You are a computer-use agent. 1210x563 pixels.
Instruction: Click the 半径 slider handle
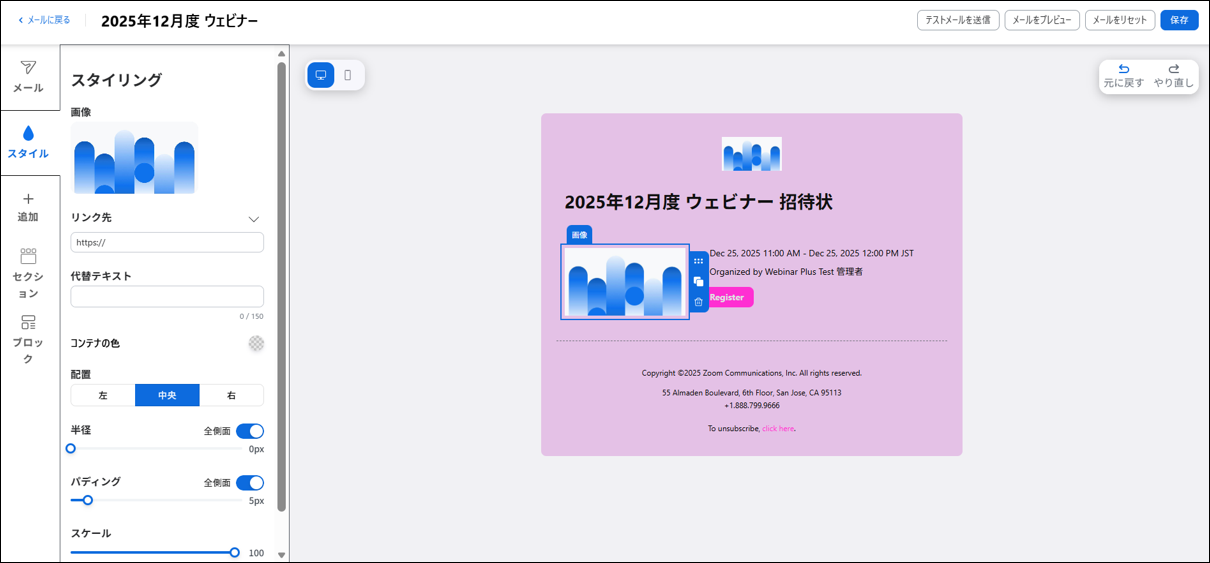click(x=71, y=449)
